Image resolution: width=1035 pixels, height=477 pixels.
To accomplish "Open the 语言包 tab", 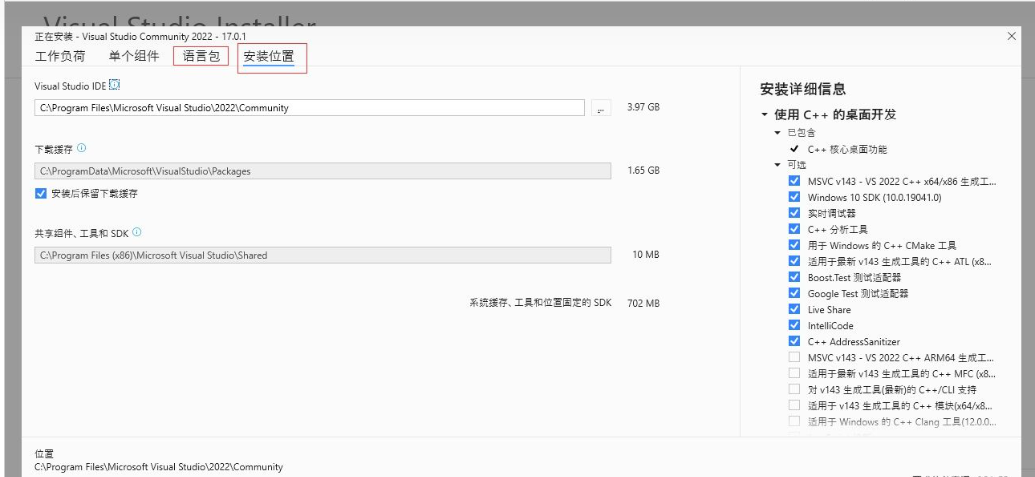I will (x=201, y=56).
